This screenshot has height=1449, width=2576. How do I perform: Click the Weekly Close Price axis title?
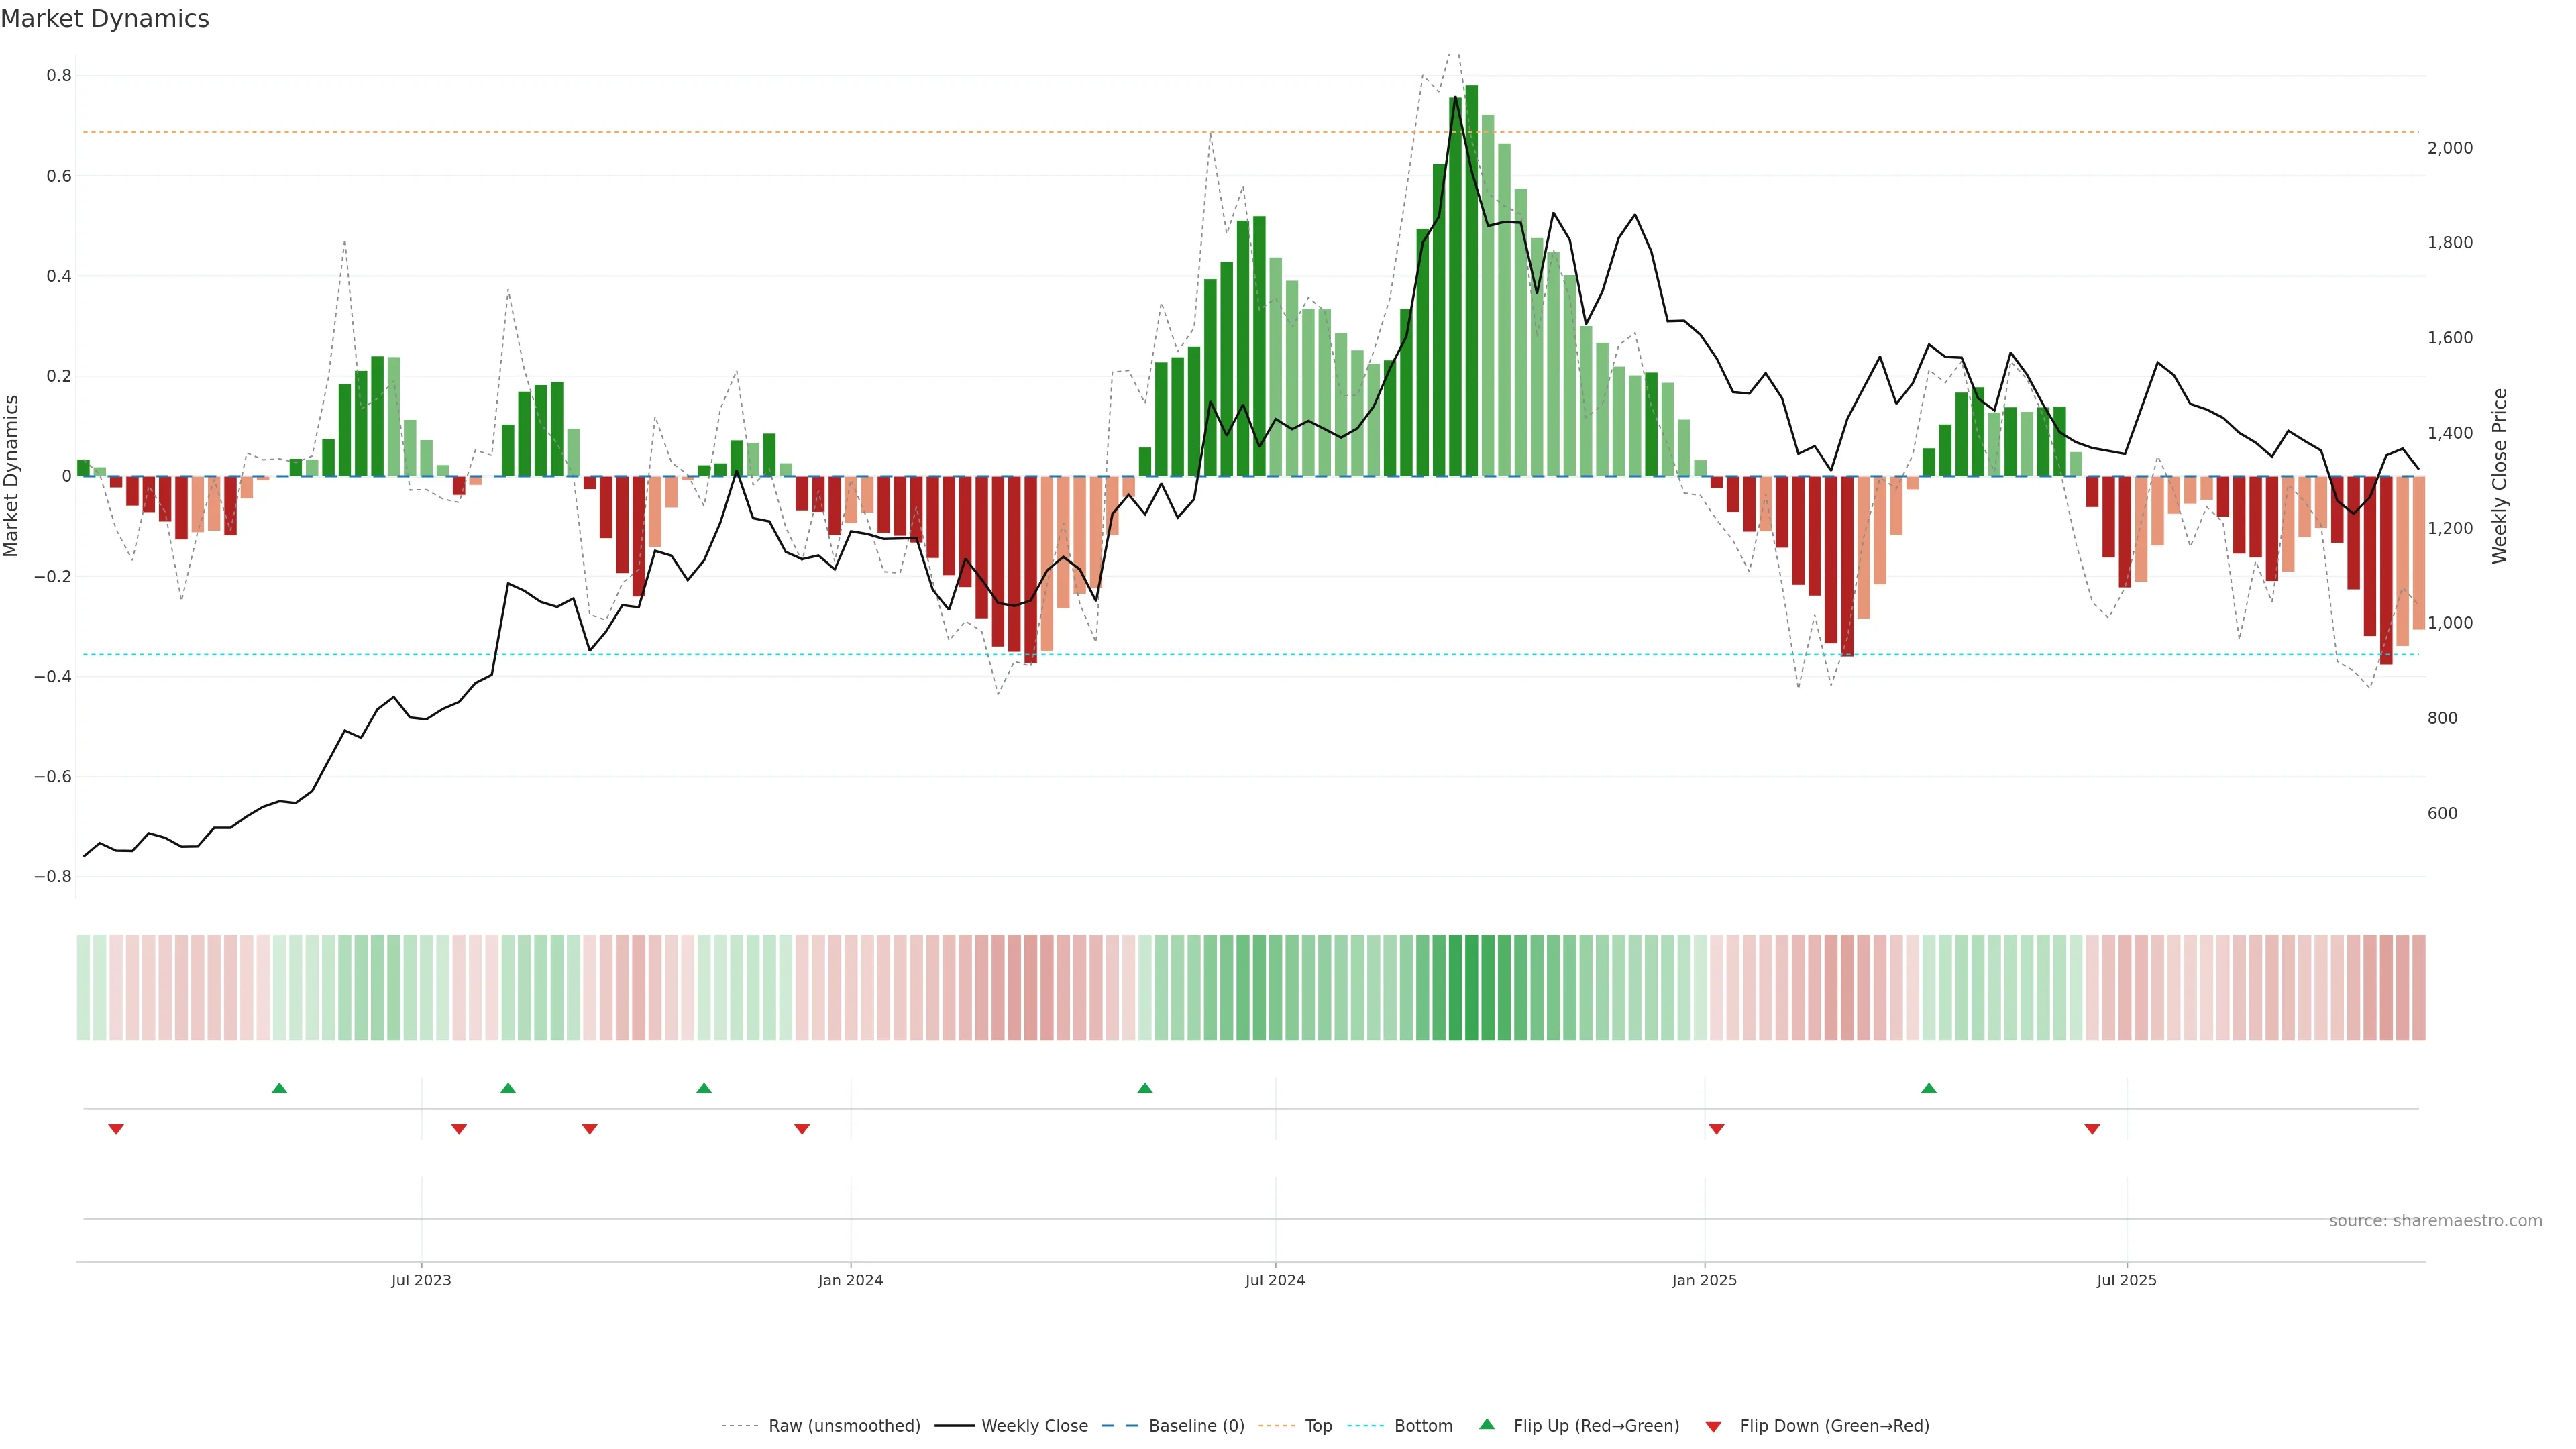[x=2499, y=476]
